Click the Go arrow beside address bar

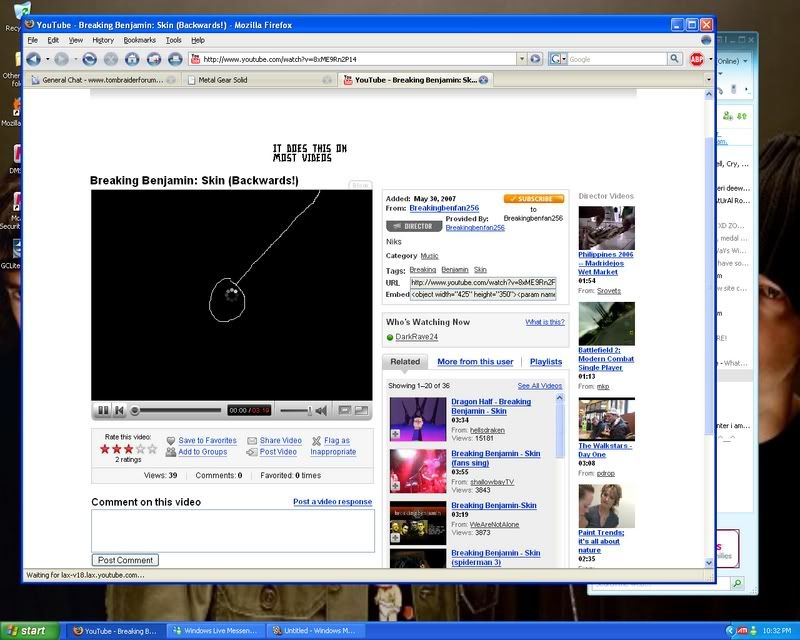535,59
